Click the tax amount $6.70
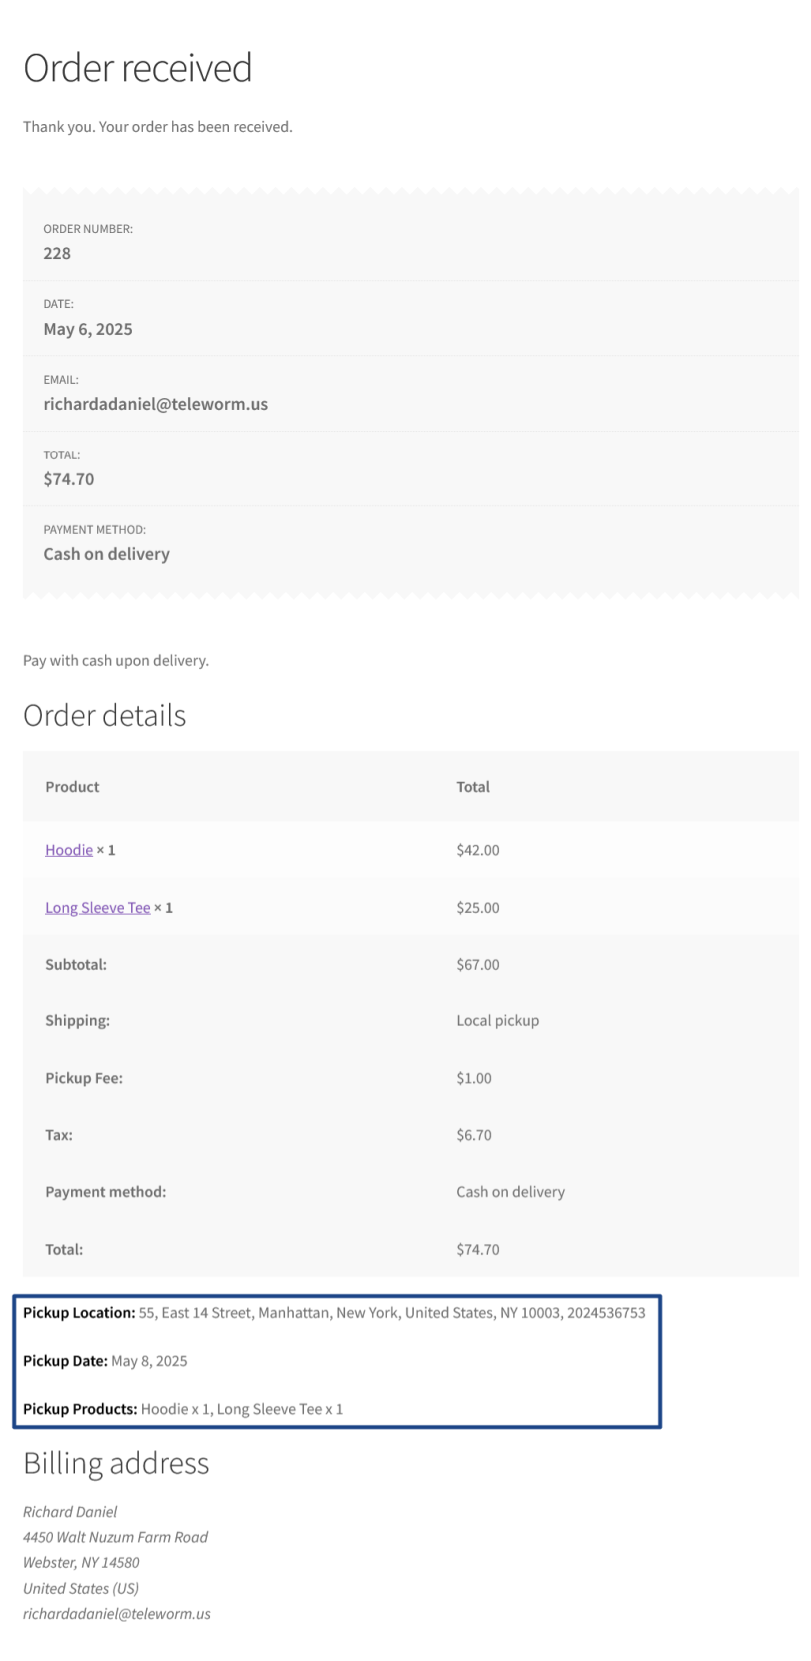 point(474,1135)
